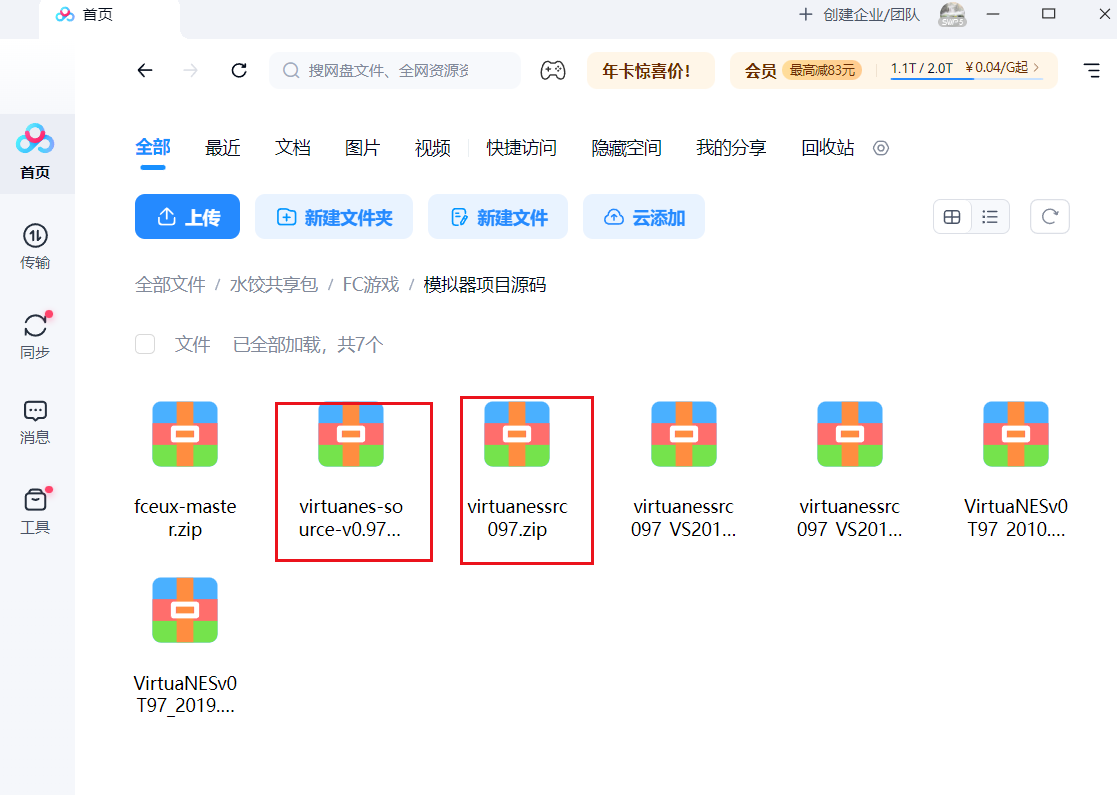Switch to the 文档 tab
The width and height of the screenshot is (1117, 795).
[x=293, y=148]
